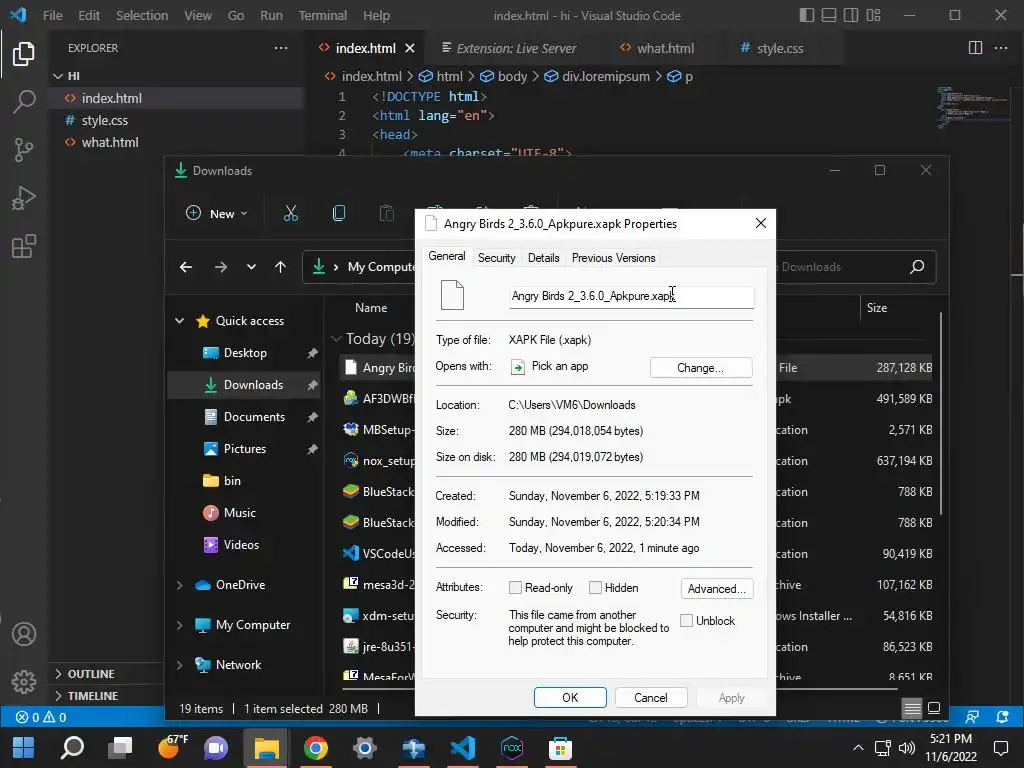Image resolution: width=1024 pixels, height=768 pixels.
Task: Open the Run and Debug view
Action: pos(24,198)
